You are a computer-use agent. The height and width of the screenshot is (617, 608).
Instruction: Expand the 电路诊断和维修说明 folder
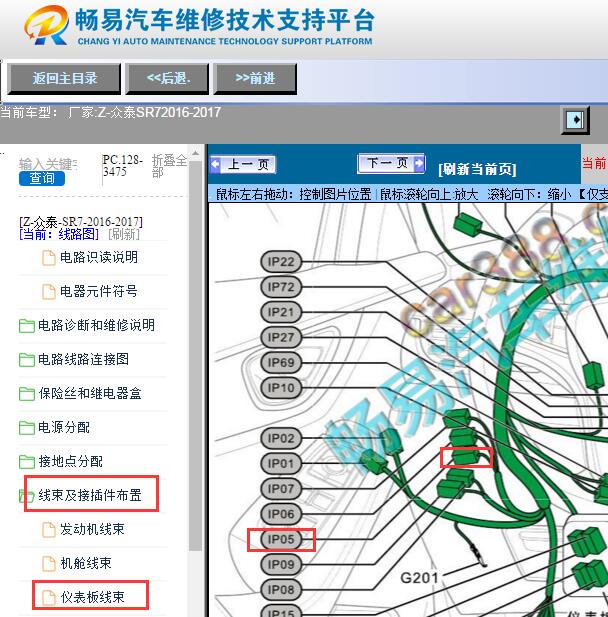96,325
